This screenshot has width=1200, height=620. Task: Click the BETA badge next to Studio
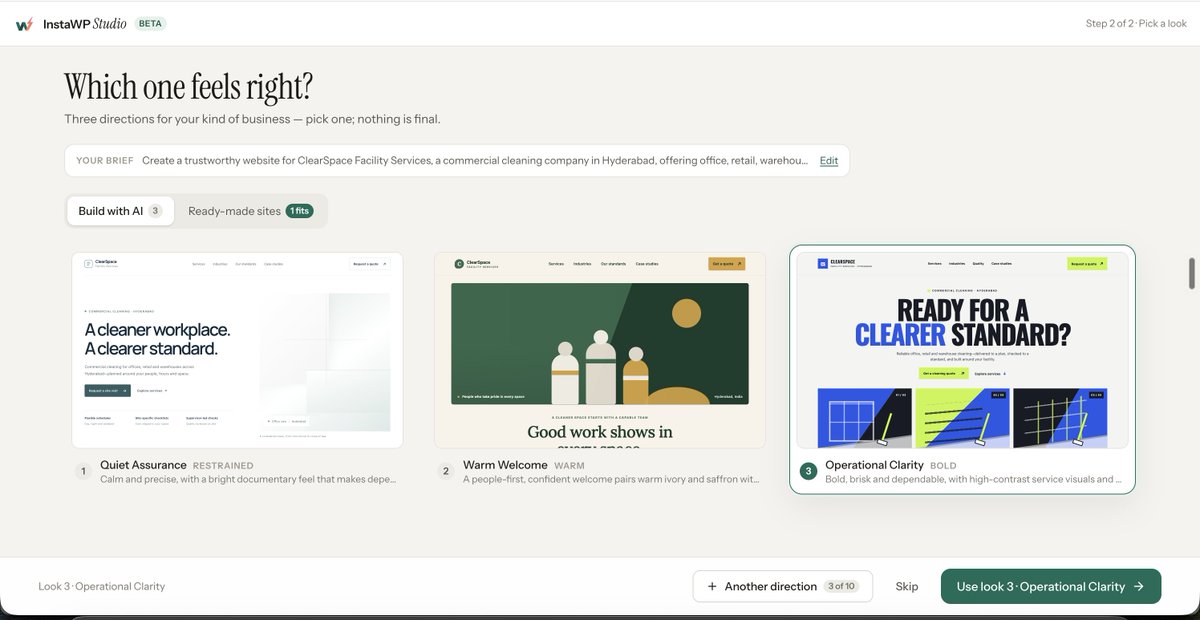[150, 23]
